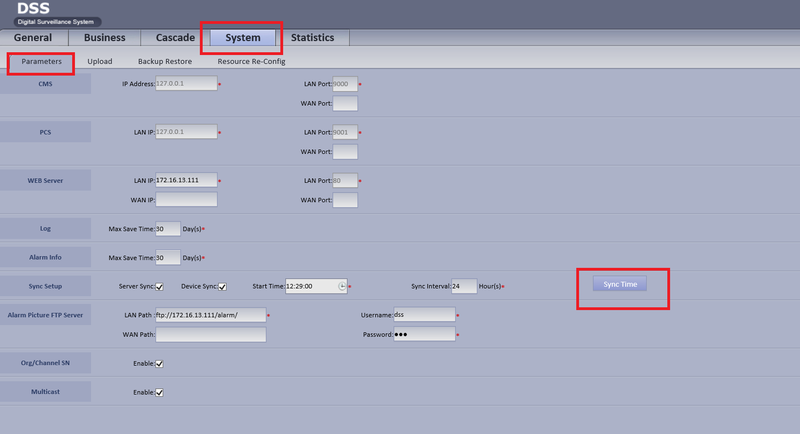The image size is (800, 434).
Task: Click the CMS LAN Port field
Action: (x=345, y=84)
